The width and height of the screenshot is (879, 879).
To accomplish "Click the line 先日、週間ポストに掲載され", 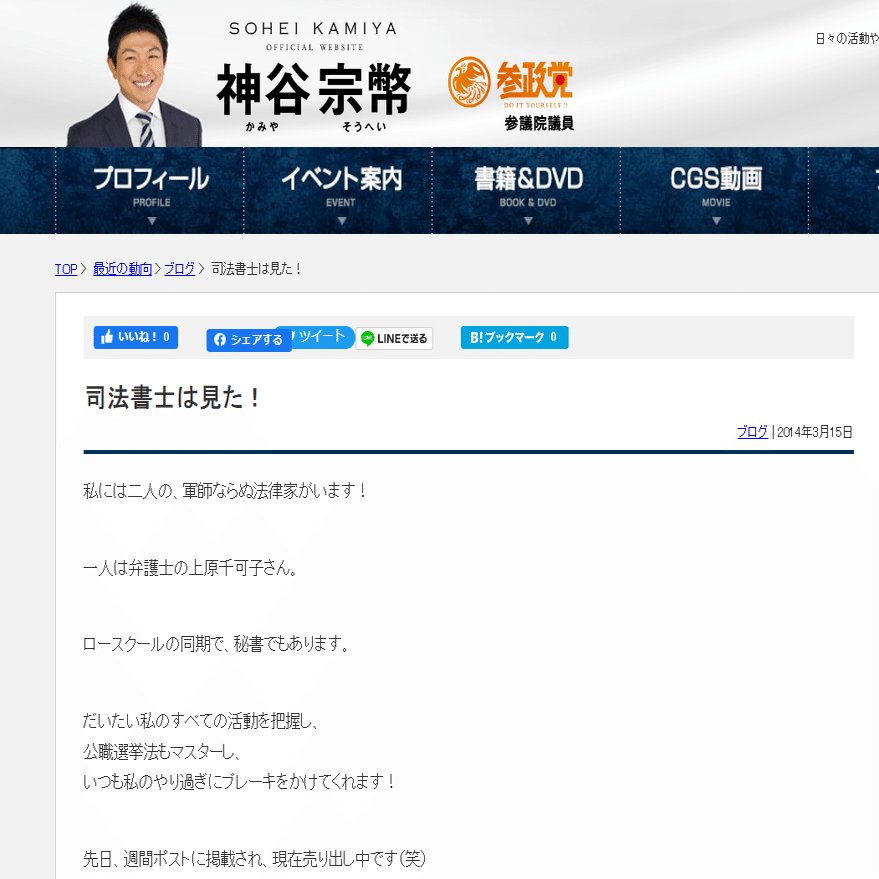I will [x=174, y=859].
